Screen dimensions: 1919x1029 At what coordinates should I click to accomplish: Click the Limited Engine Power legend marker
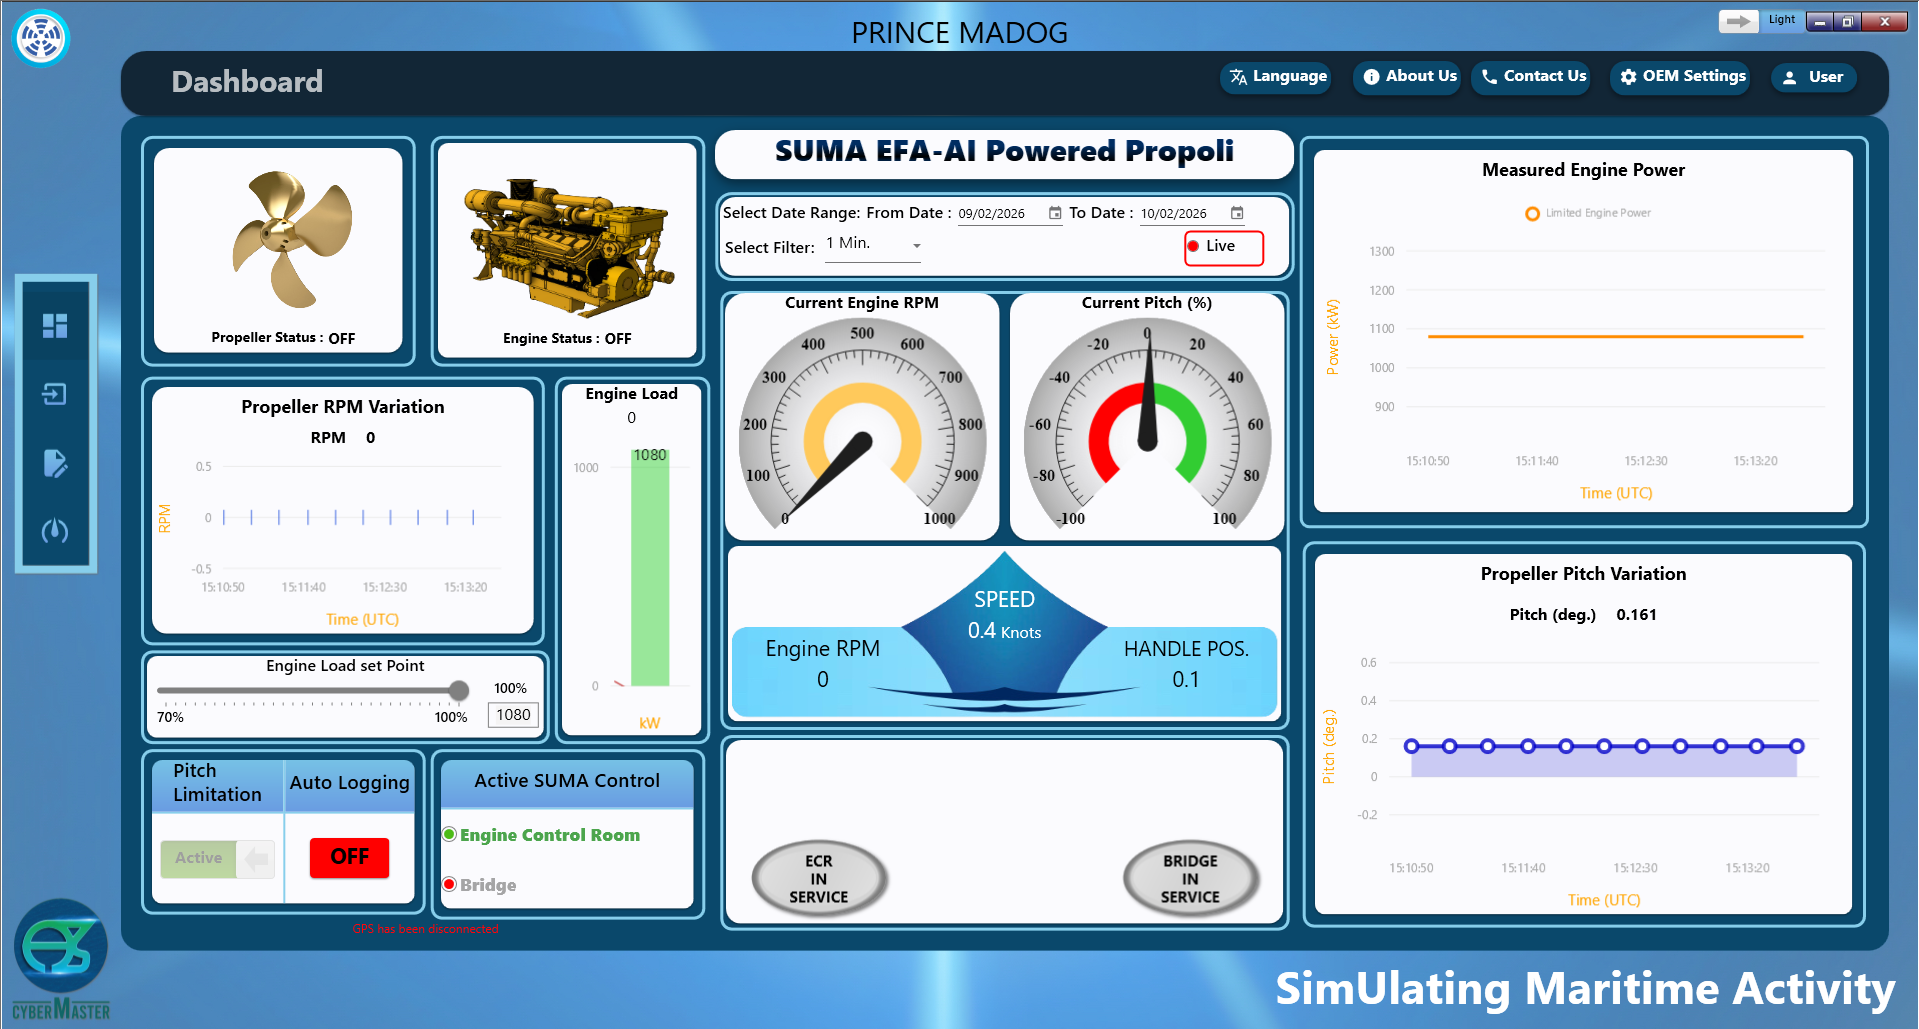(1532, 213)
